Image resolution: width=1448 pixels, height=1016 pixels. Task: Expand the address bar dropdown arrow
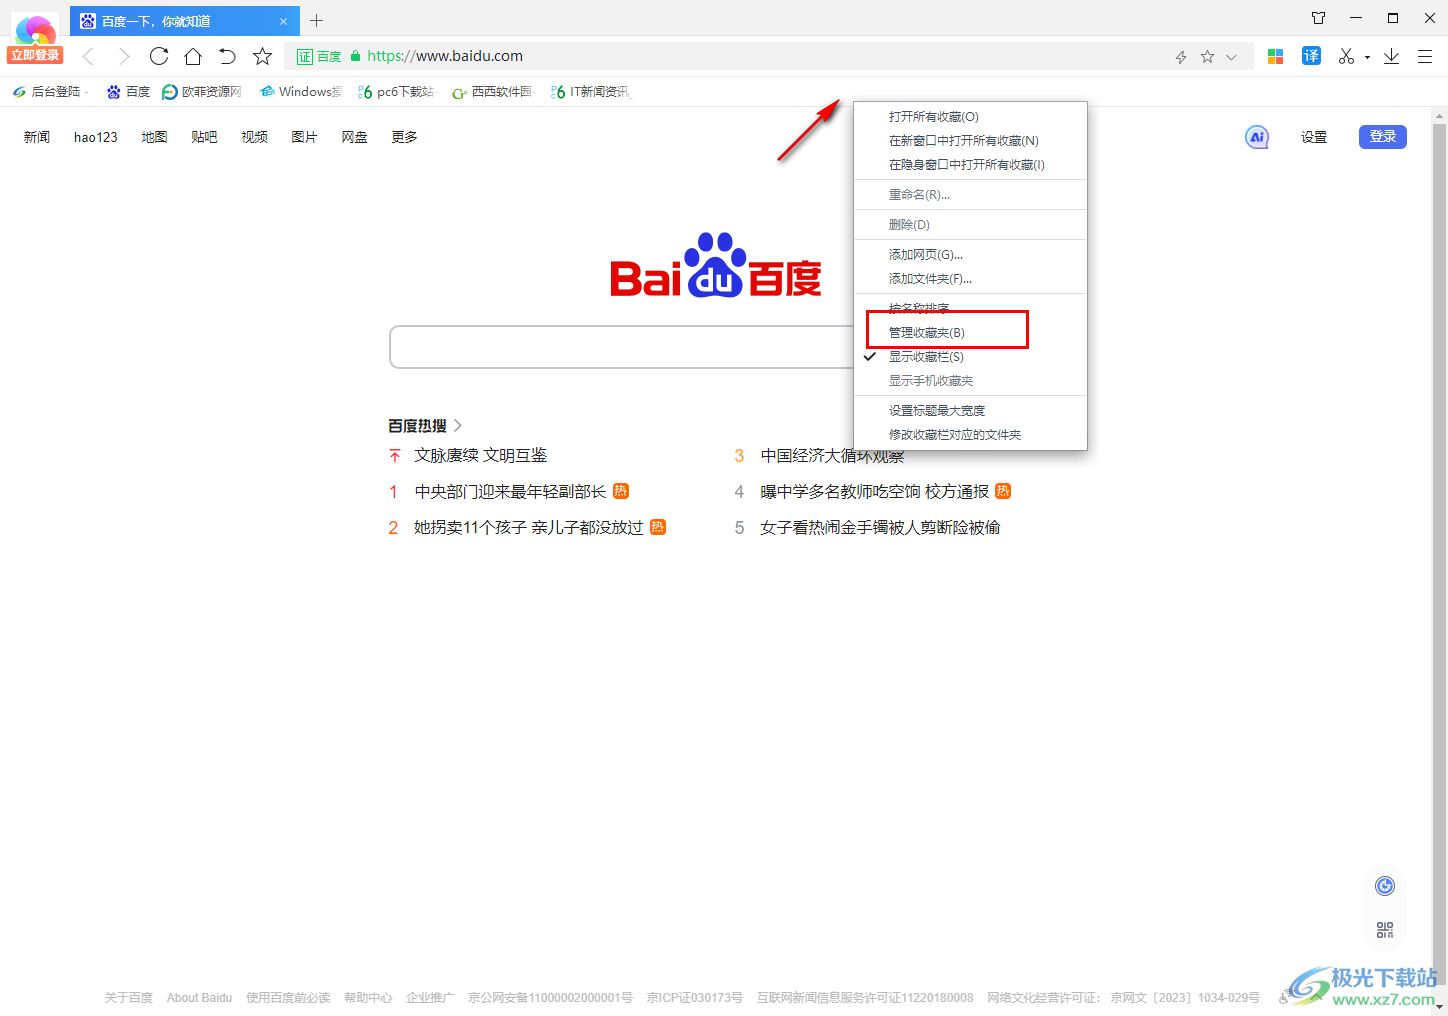pos(1231,57)
